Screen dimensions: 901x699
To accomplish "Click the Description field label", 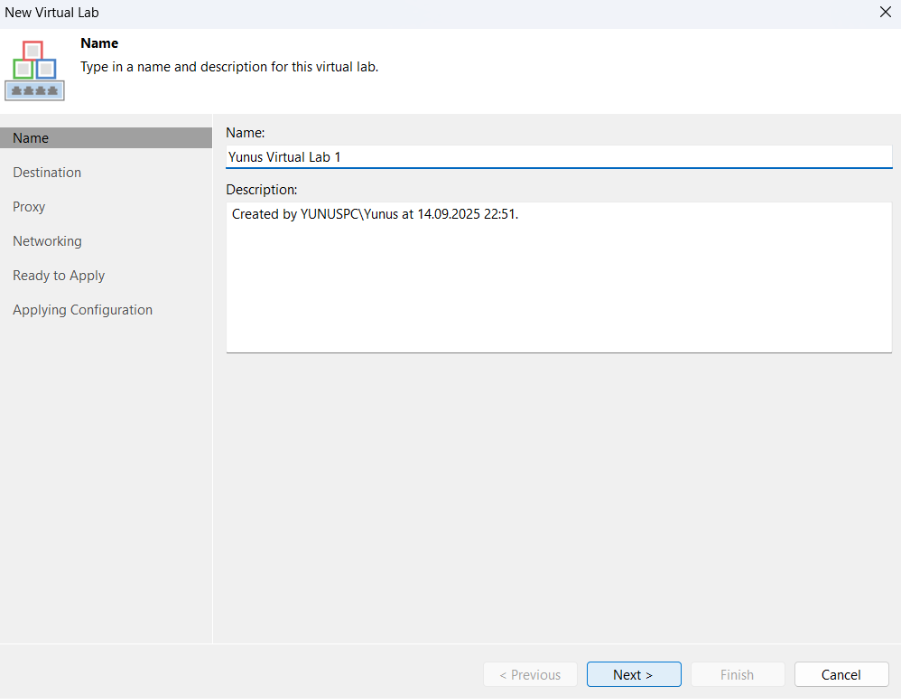I will (262, 189).
